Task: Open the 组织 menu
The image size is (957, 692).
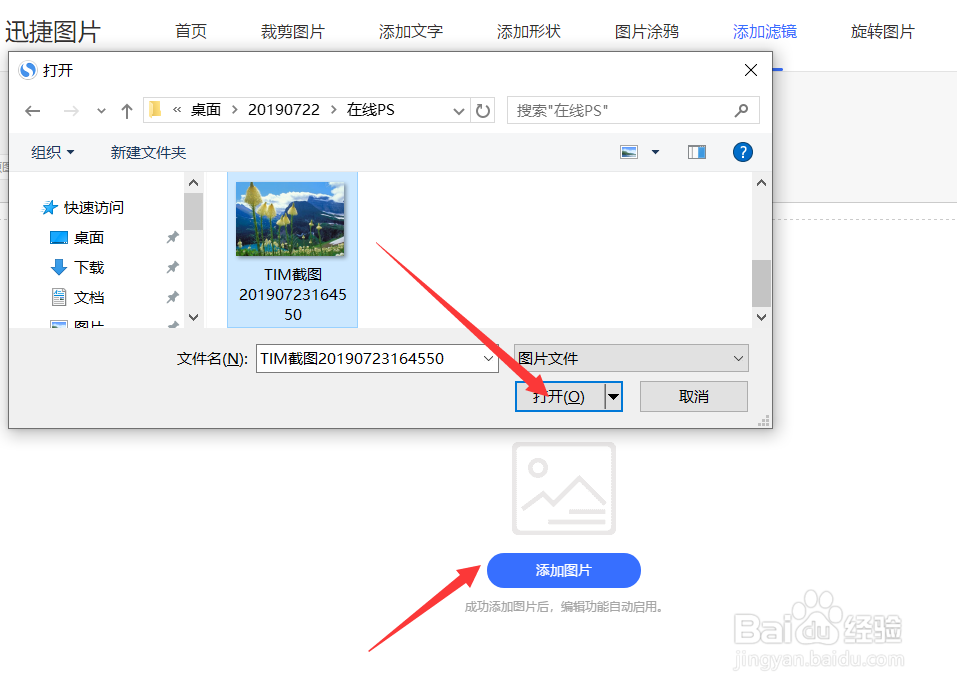Action: click(x=52, y=152)
